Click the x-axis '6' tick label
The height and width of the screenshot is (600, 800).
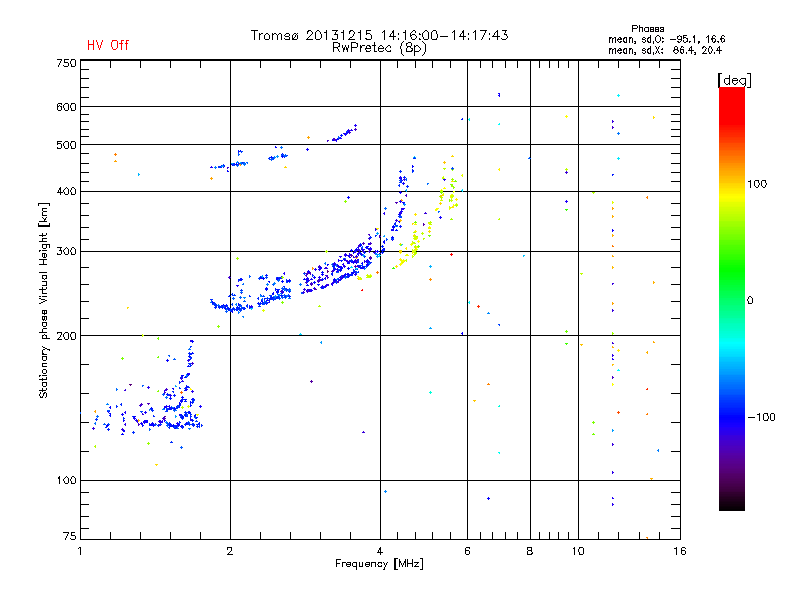click(x=467, y=551)
